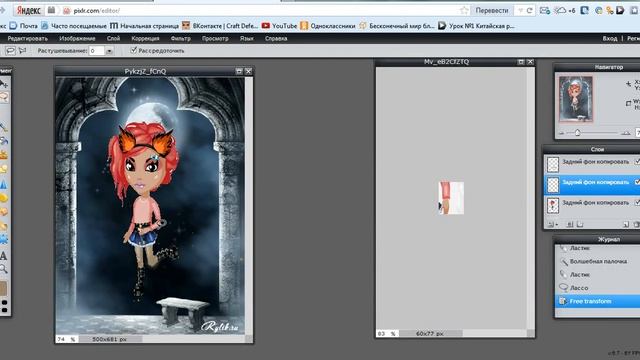Select the Zoom magnifier tool
The width and height of the screenshot is (640, 360).
click(x=4, y=269)
